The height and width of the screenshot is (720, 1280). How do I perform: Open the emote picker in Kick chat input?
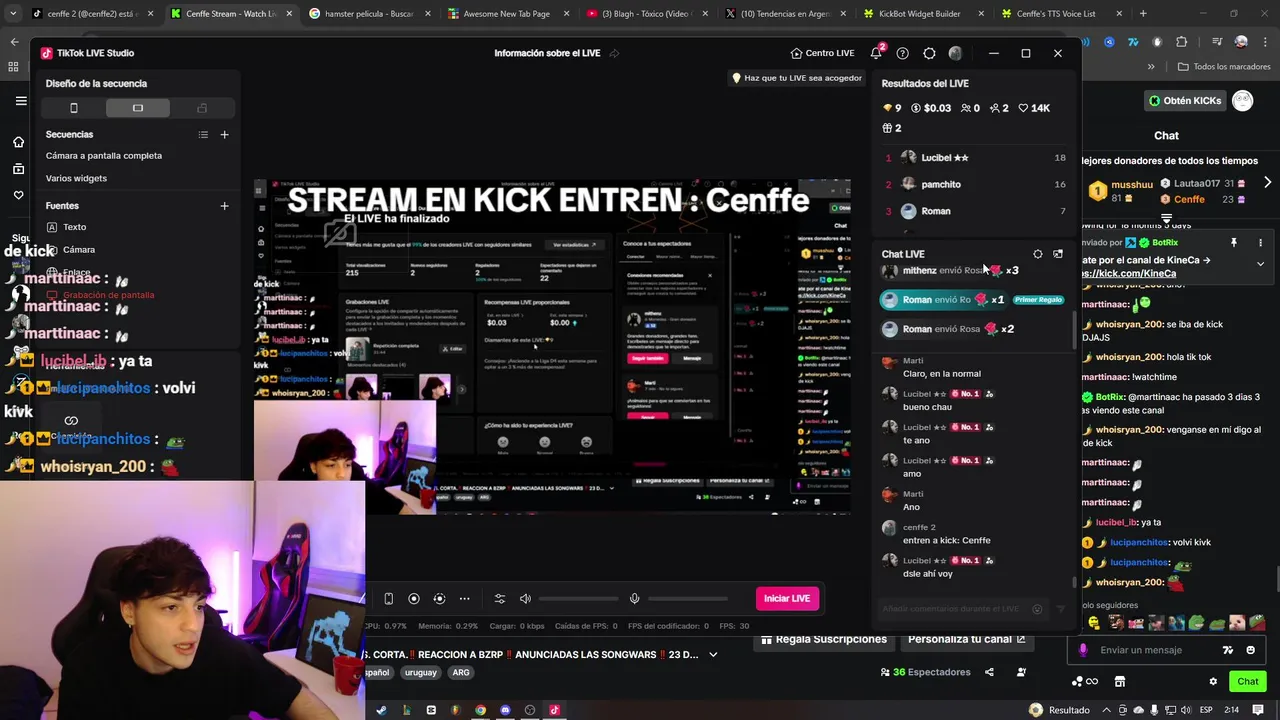[x=1250, y=650]
